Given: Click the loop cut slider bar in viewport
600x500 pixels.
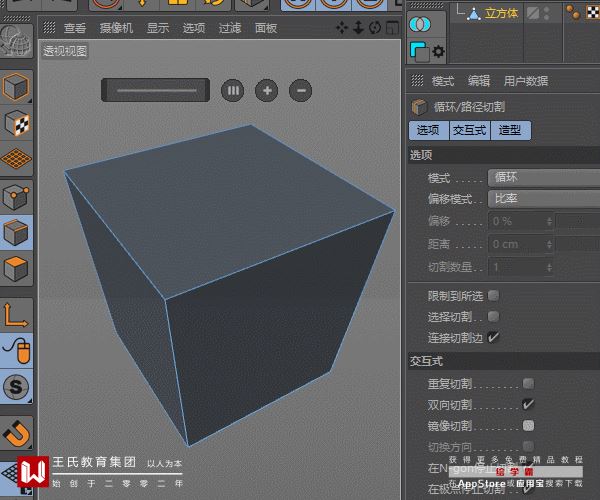Looking at the screenshot, I should [x=156, y=90].
